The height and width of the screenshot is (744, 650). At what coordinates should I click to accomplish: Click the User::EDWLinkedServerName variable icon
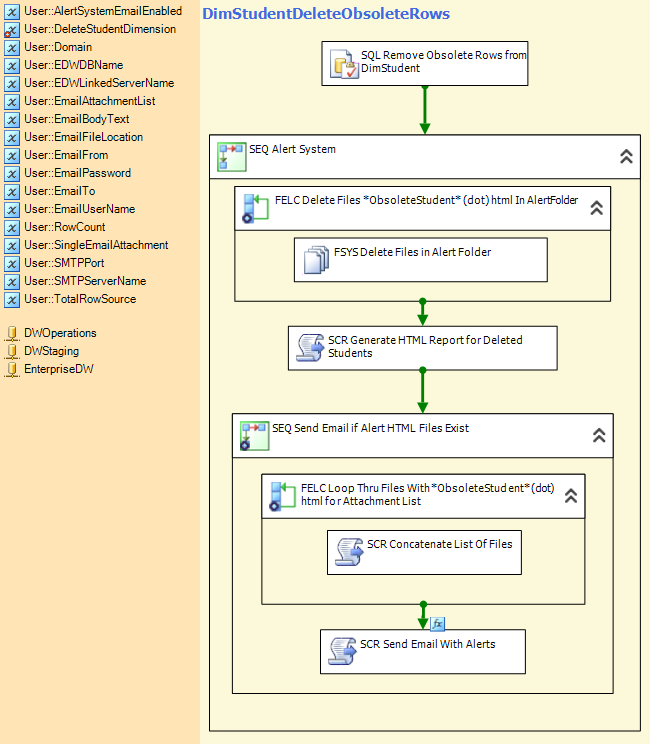pos(12,84)
